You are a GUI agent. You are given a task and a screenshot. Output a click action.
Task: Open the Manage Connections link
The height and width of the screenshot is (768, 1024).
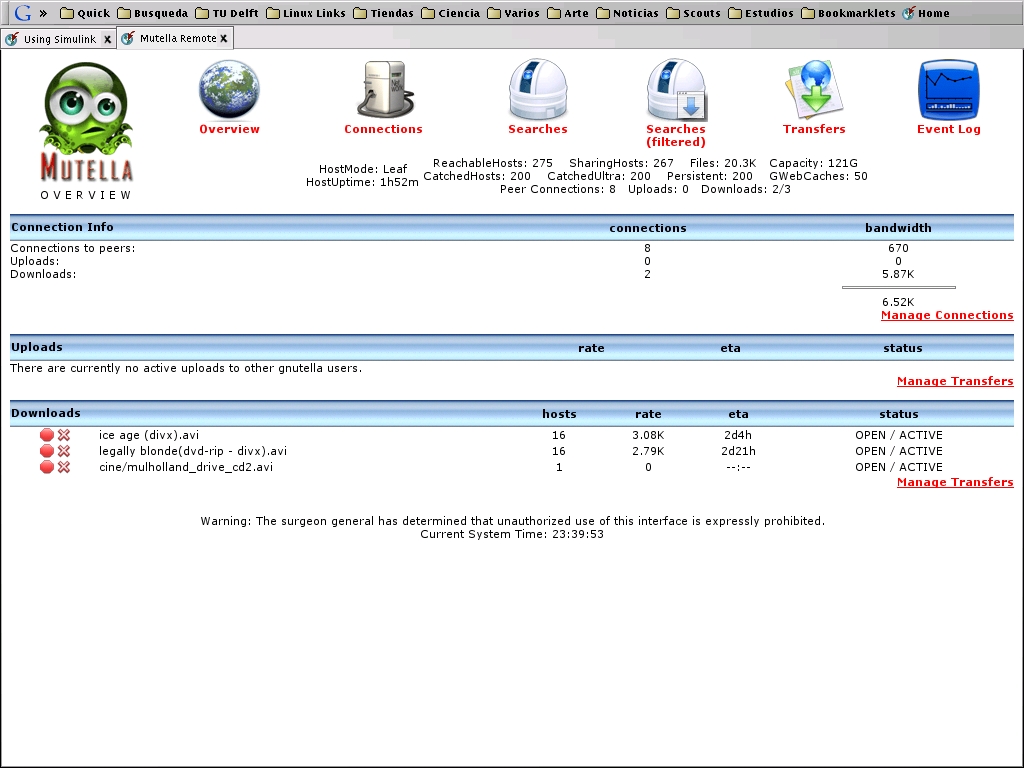[x=947, y=315]
